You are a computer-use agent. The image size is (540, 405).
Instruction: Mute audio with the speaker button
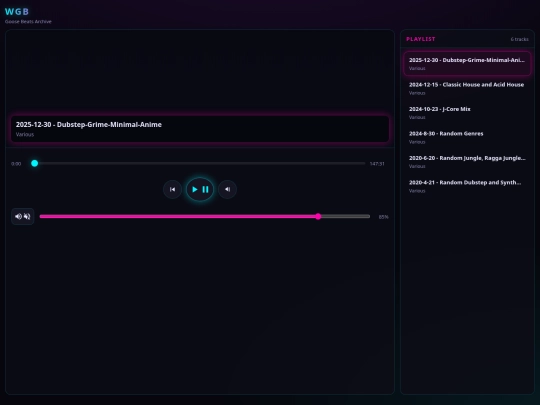point(23,217)
